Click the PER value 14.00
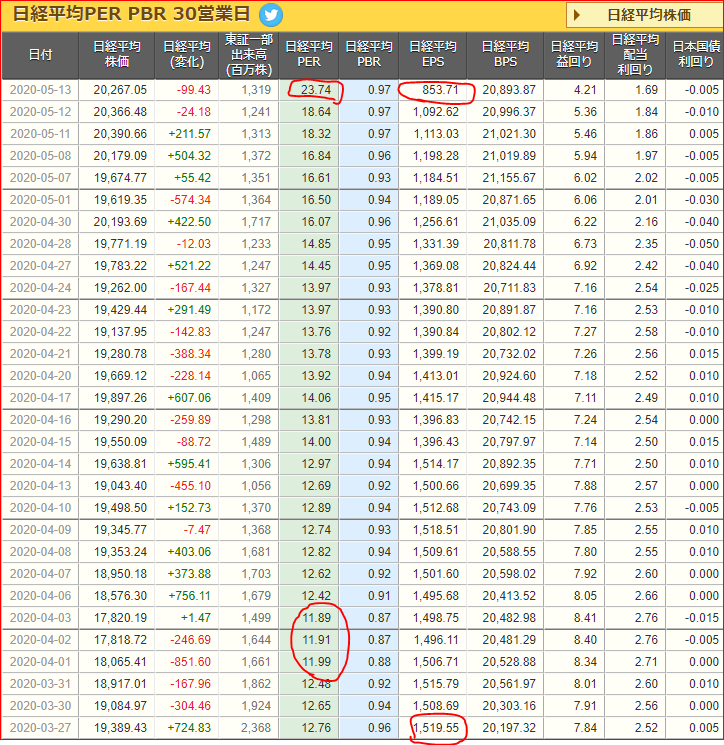This screenshot has height=745, width=724. pos(315,442)
